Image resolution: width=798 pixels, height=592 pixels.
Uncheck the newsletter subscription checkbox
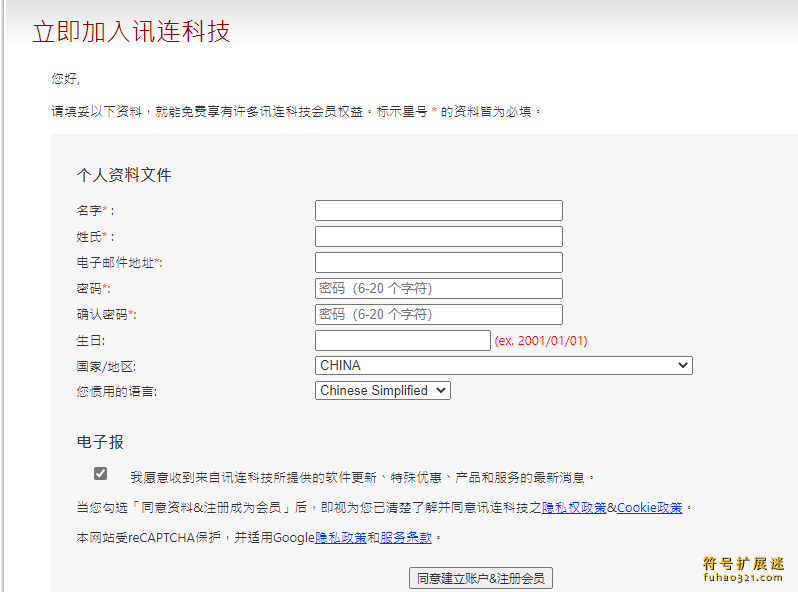[100, 473]
